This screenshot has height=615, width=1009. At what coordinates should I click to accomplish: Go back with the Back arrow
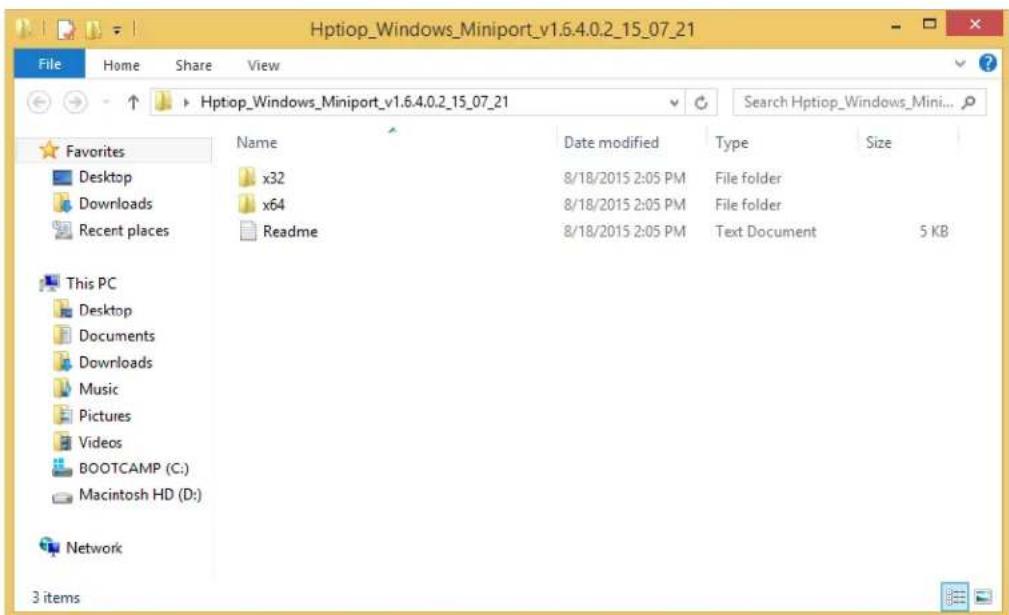click(39, 102)
